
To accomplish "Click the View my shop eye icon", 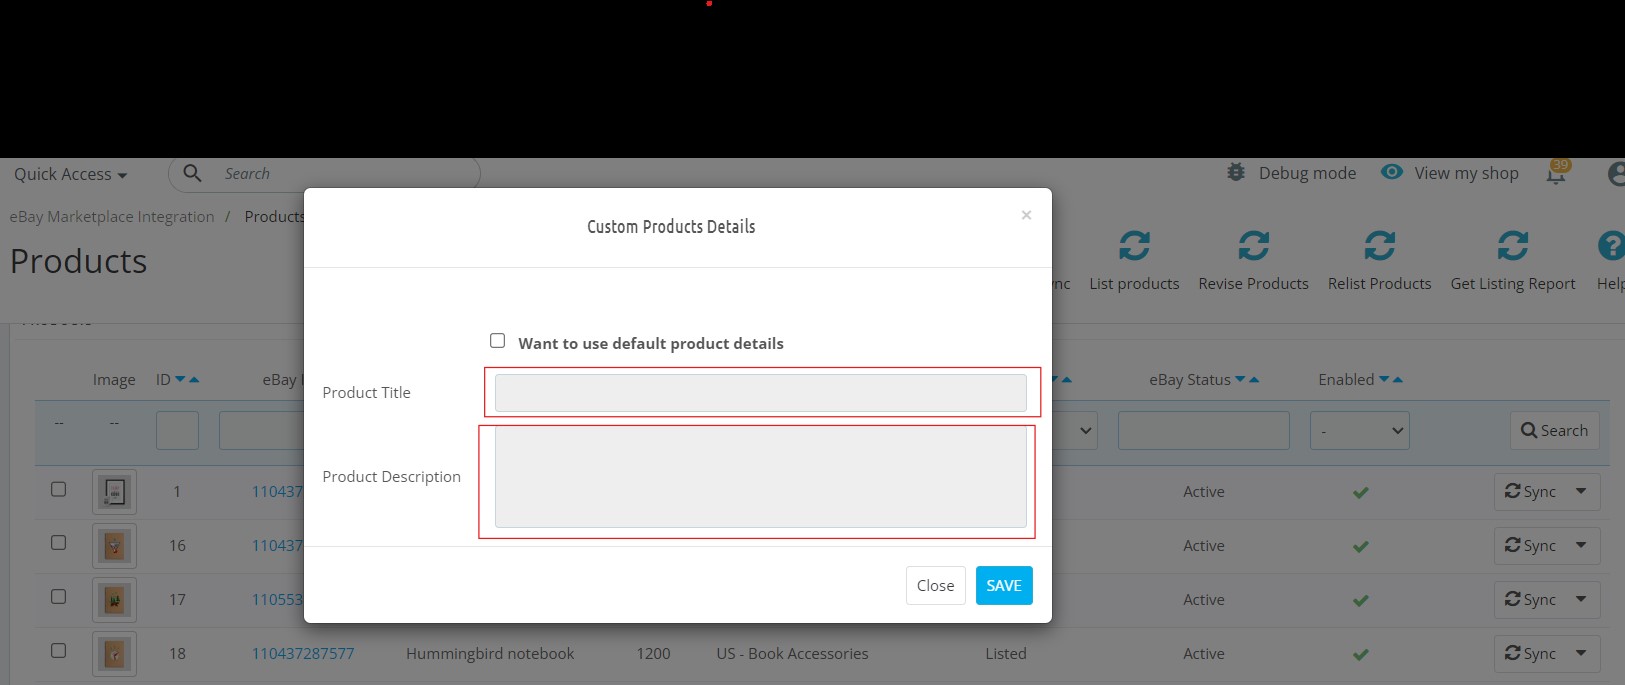I will 1391,172.
